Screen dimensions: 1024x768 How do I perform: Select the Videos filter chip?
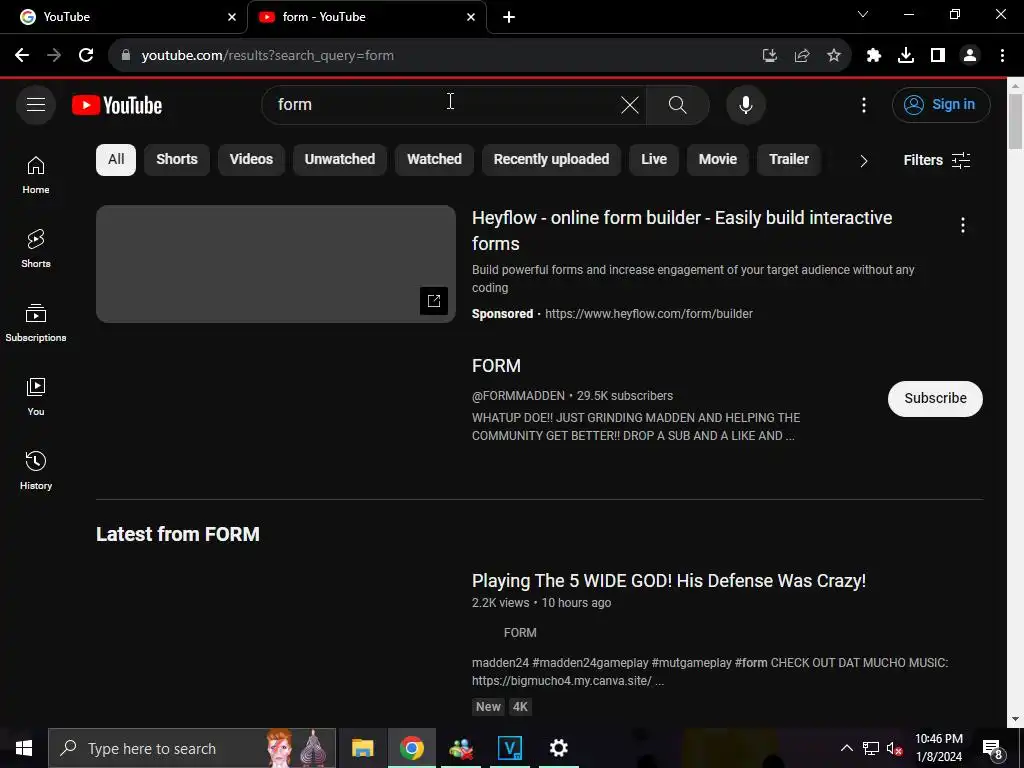tap(251, 160)
